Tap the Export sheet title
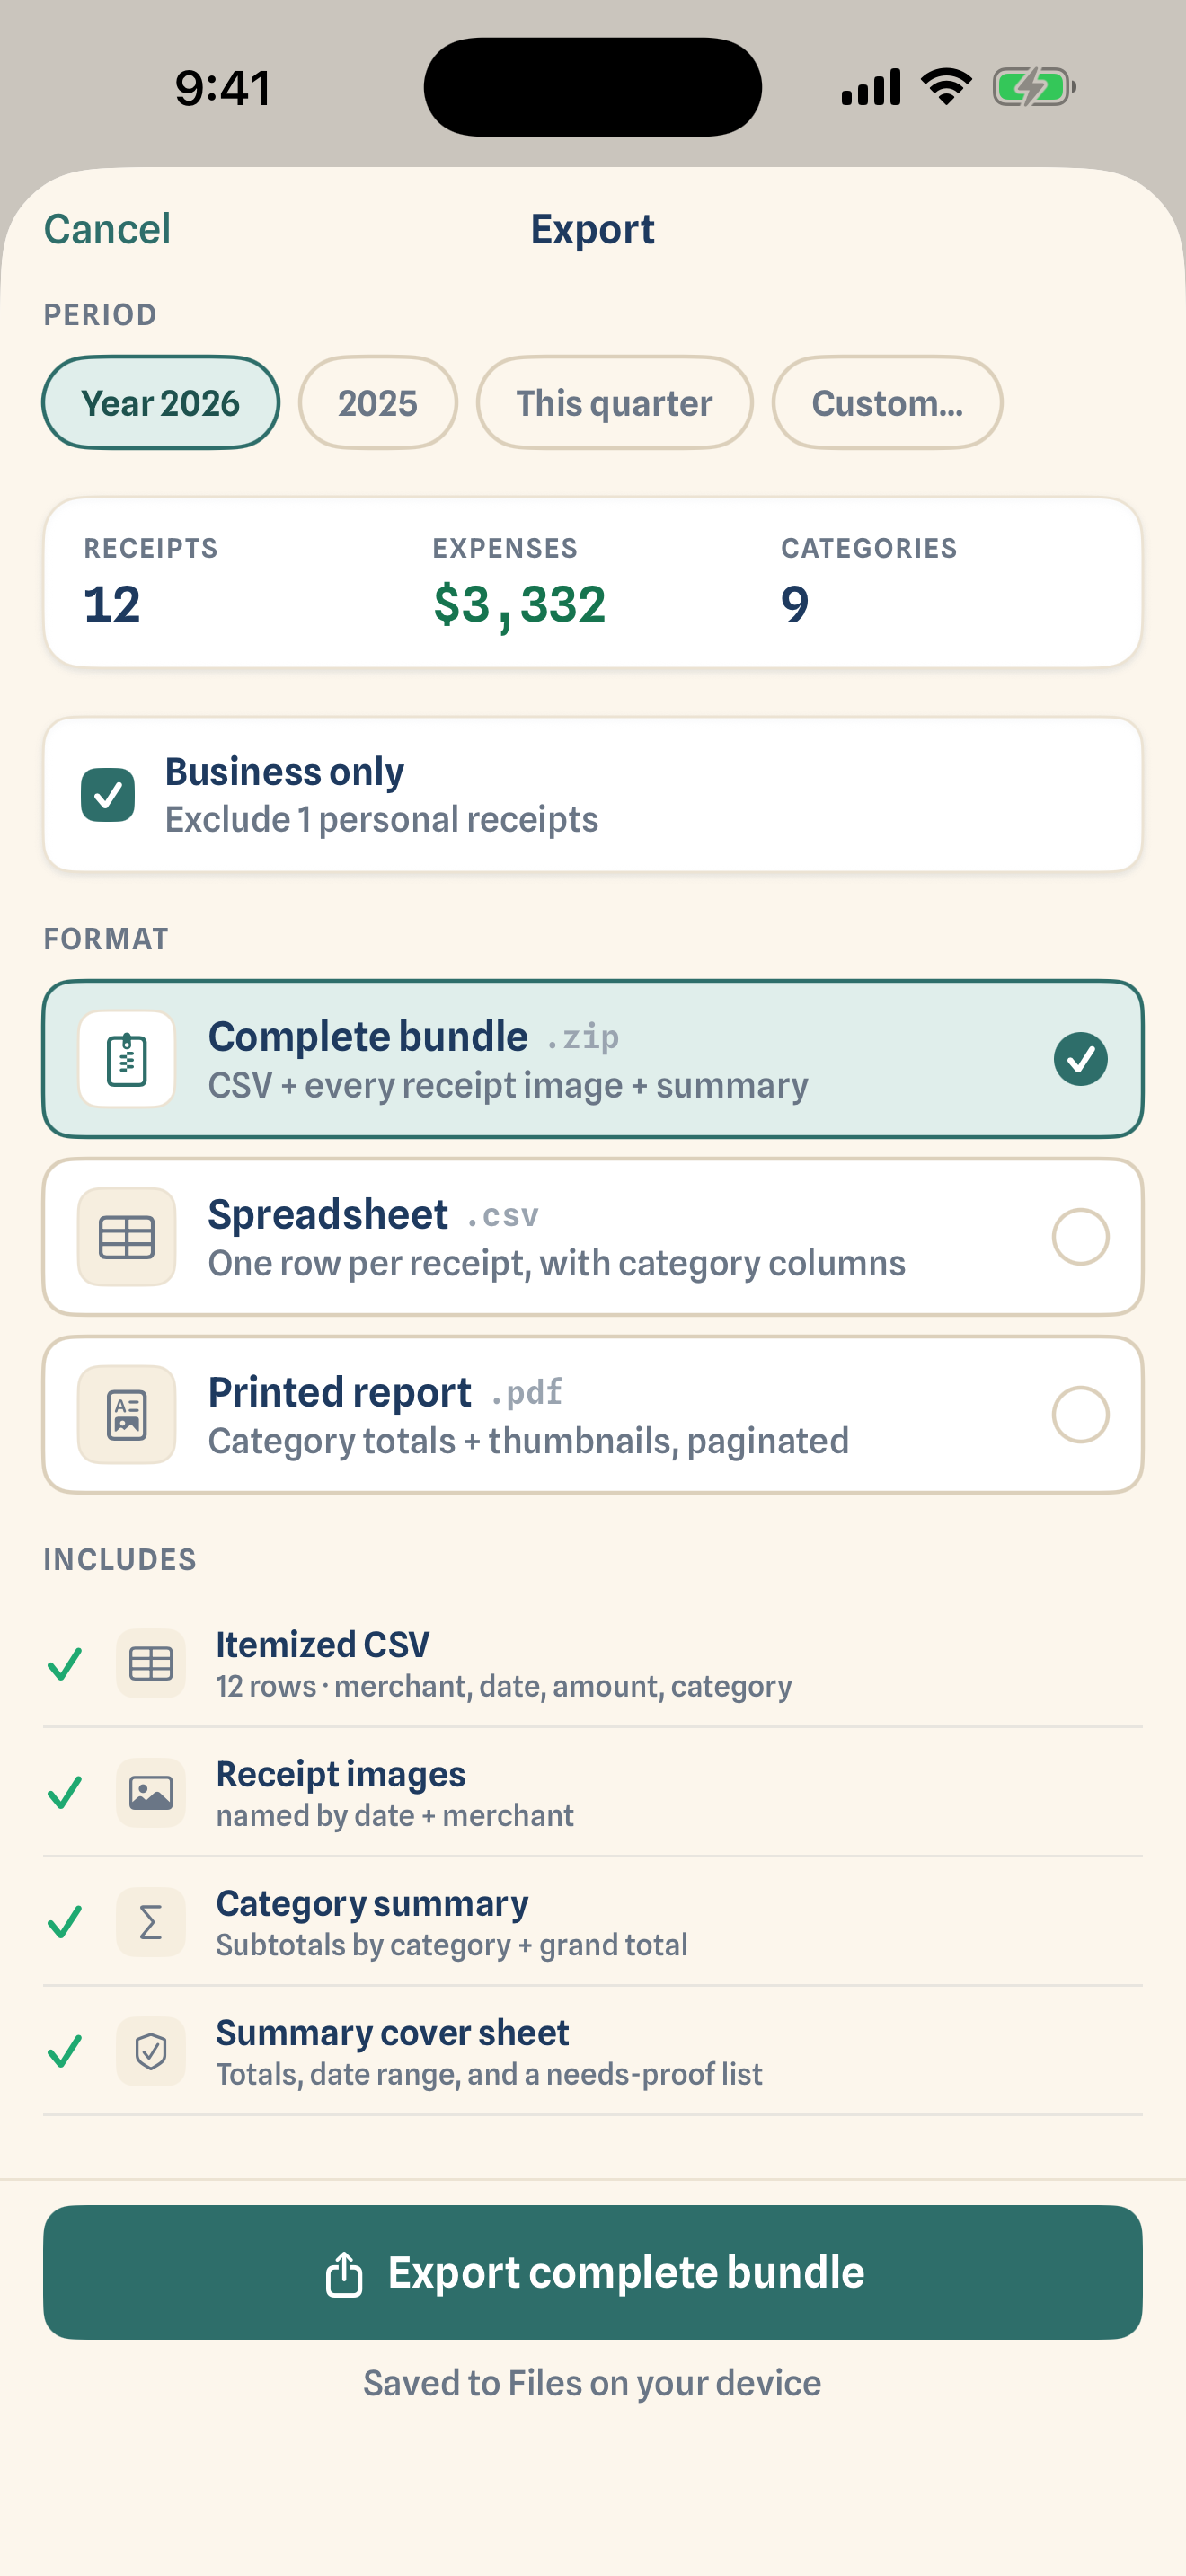The height and width of the screenshot is (2576, 1186). click(x=593, y=229)
